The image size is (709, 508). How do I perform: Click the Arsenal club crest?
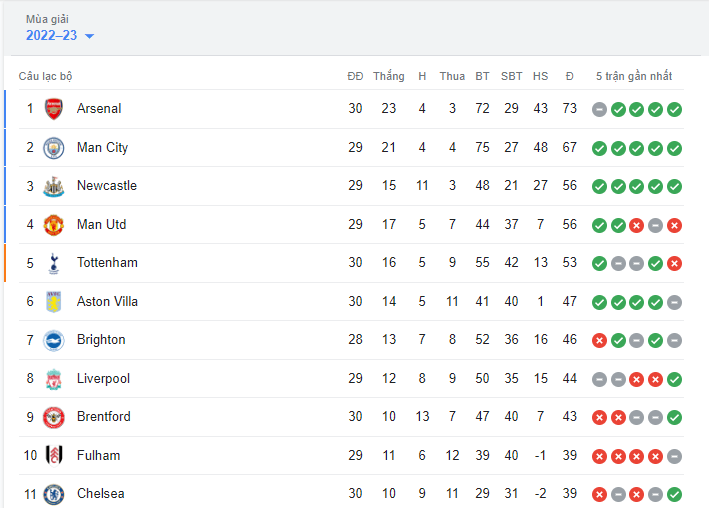[x=53, y=109]
